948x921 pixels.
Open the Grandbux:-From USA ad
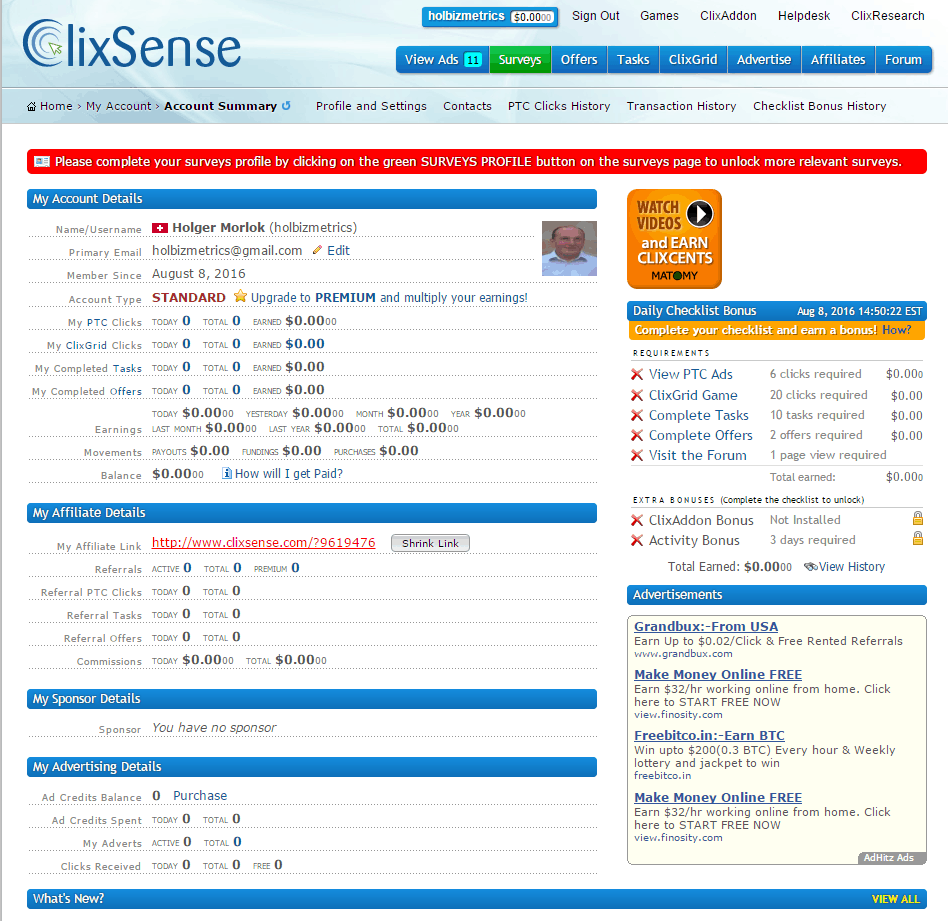tap(706, 626)
